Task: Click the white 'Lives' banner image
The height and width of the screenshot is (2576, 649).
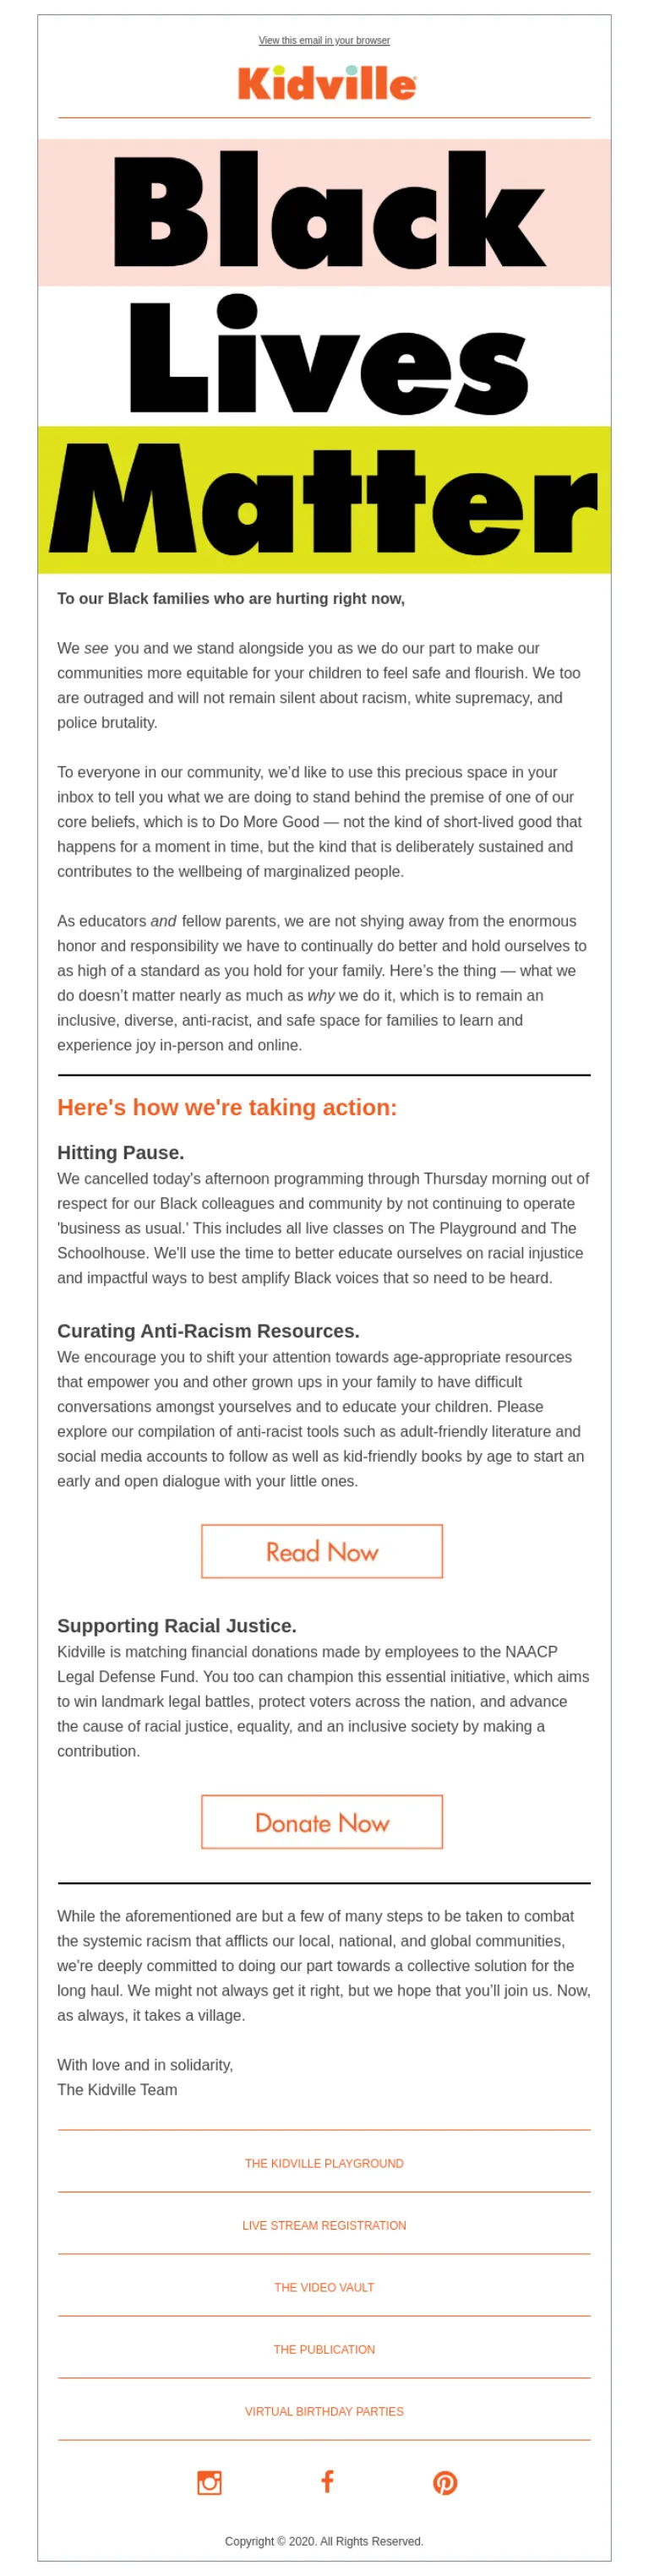Action: click(324, 356)
